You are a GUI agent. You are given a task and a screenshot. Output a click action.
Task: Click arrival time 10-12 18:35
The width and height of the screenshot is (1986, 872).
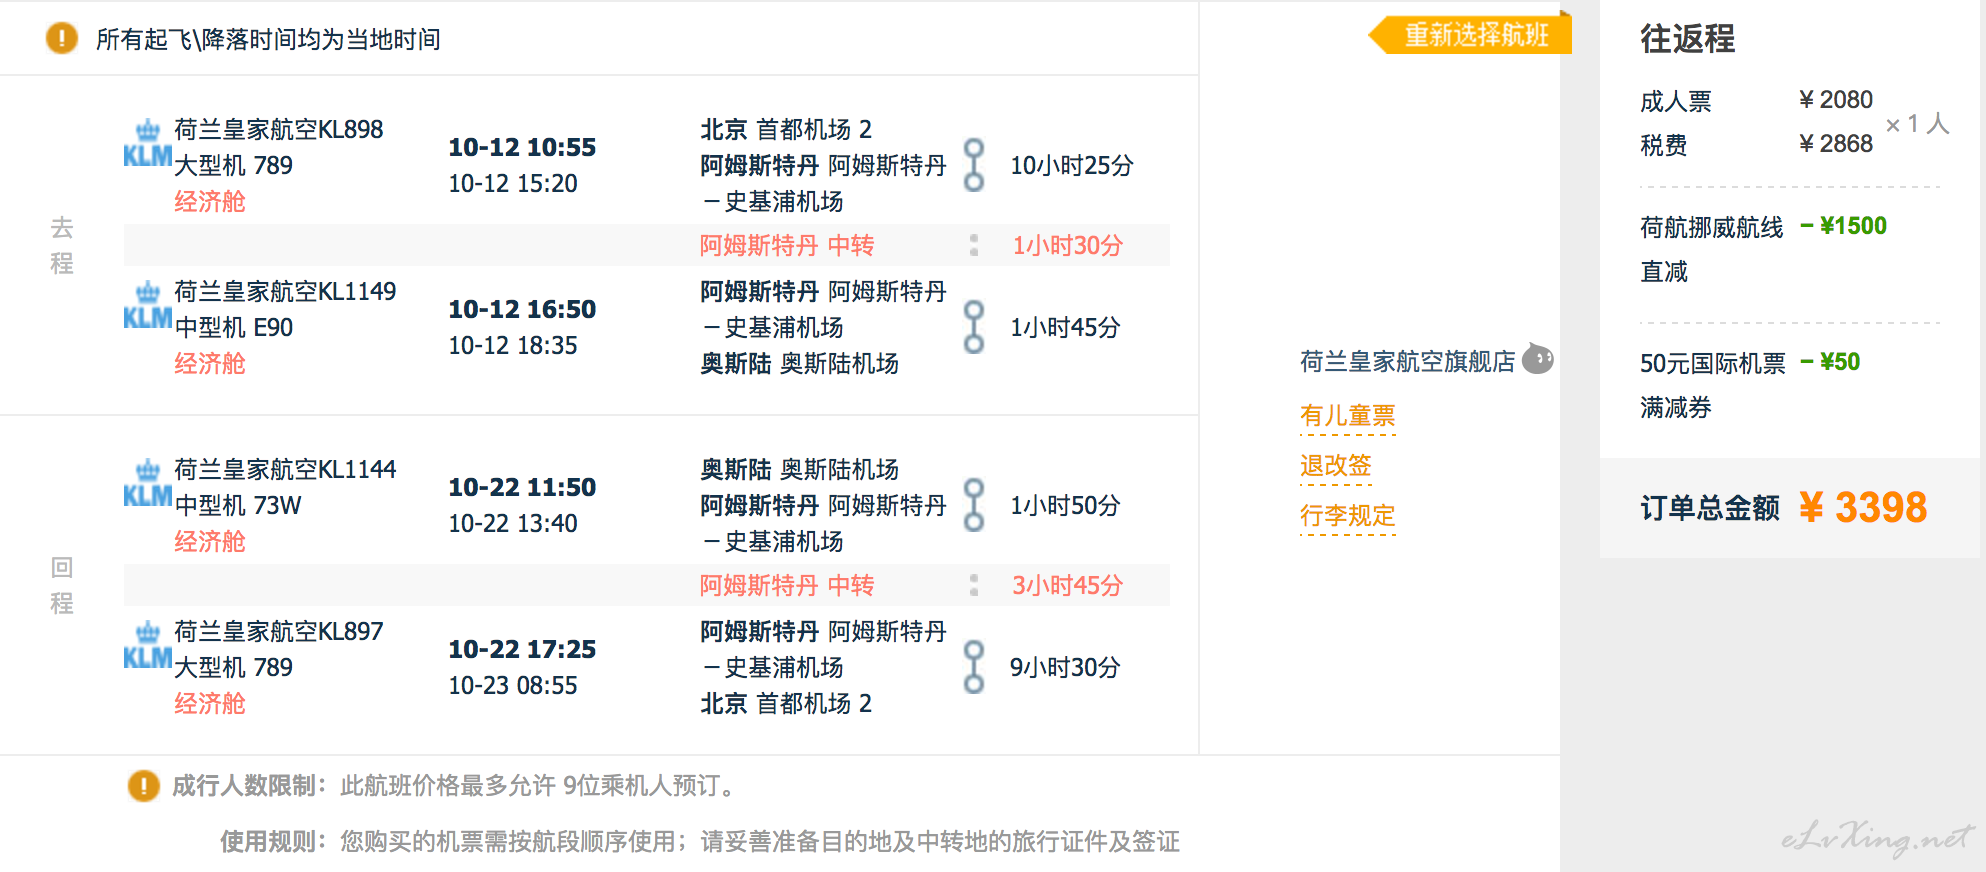512,345
